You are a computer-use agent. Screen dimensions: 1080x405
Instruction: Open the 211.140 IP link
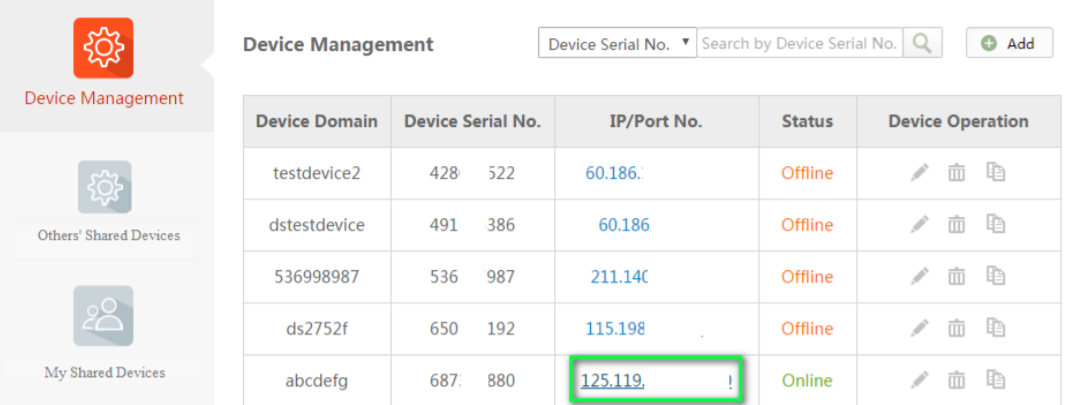619,276
